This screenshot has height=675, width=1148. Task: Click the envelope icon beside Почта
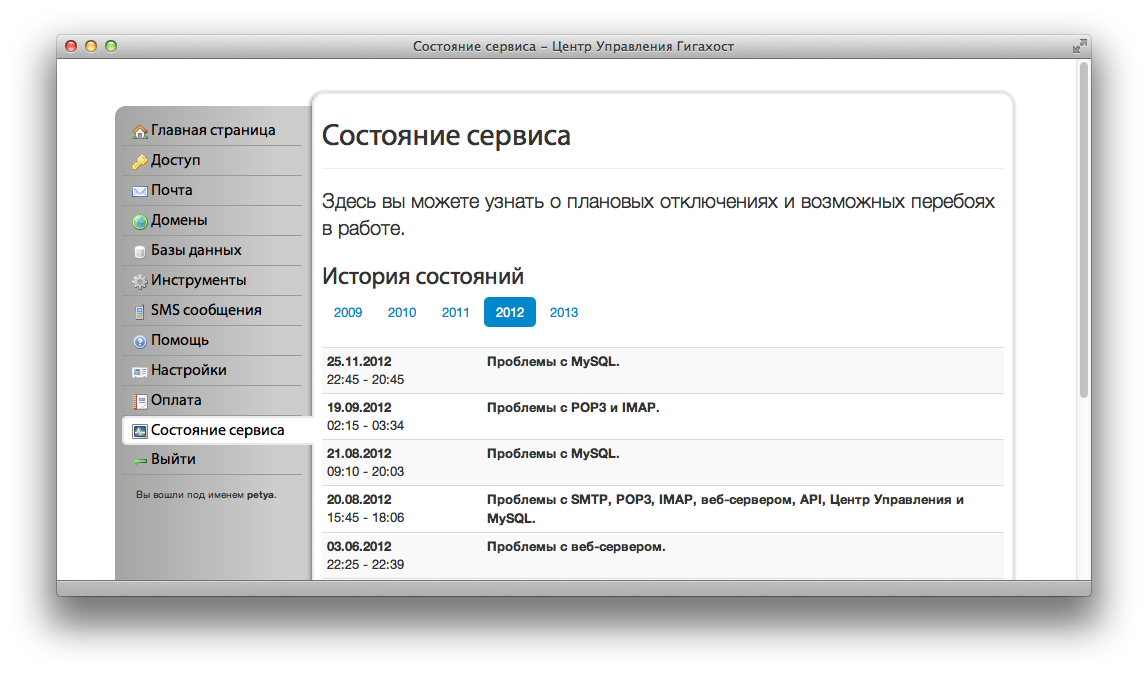[140, 191]
